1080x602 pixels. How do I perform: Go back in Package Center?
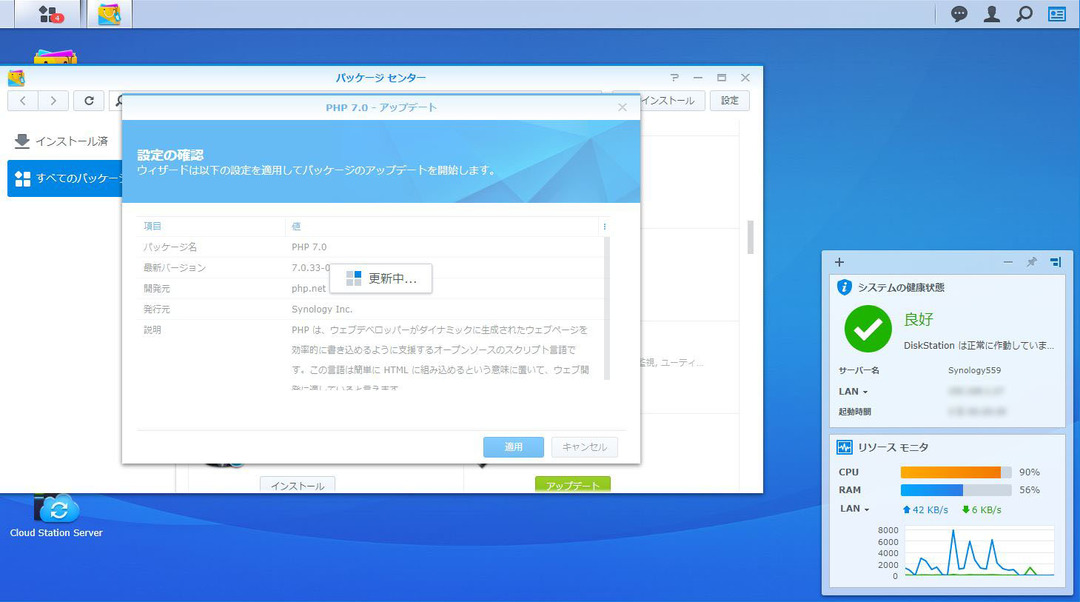point(23,101)
